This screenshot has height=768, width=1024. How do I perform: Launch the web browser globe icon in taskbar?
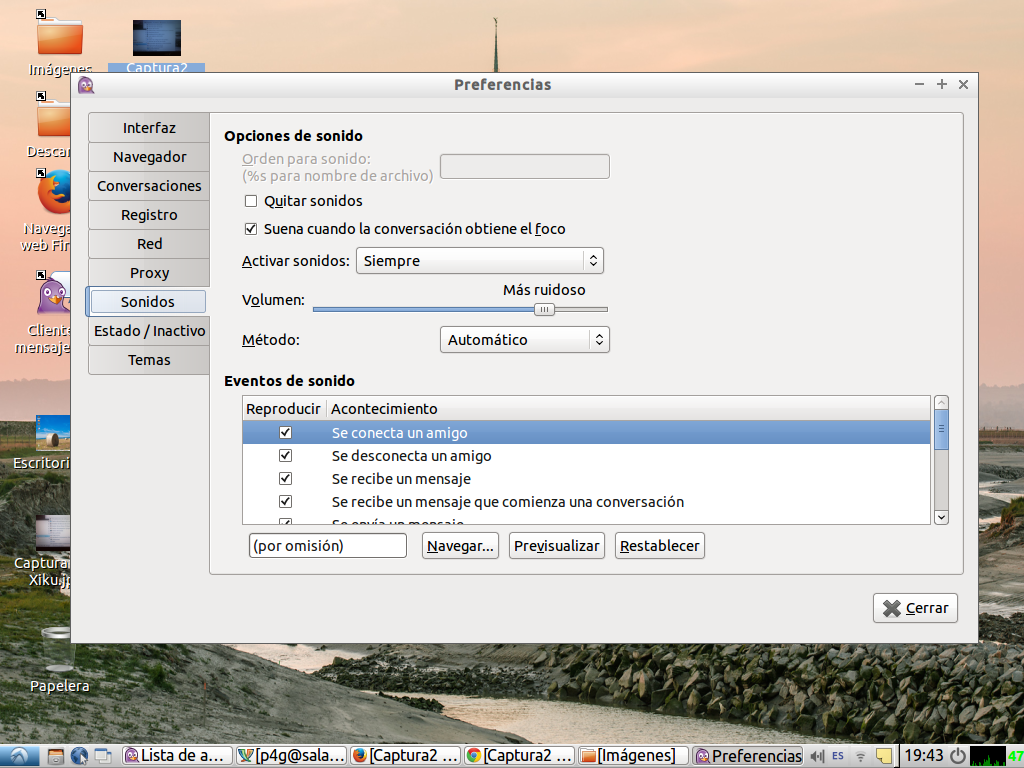(80, 756)
